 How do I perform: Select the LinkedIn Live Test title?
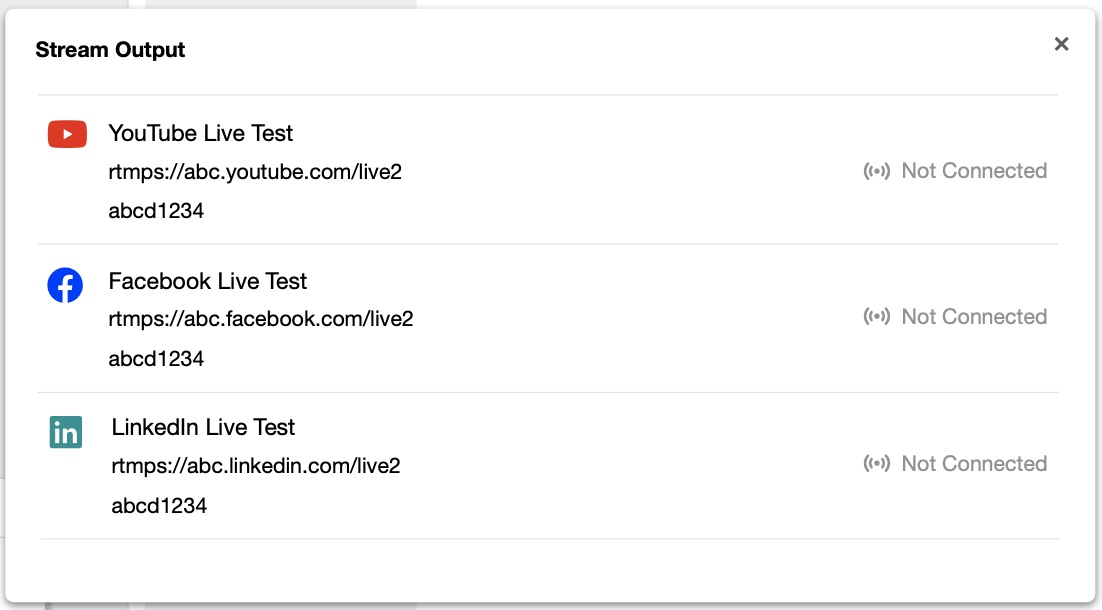click(x=203, y=427)
